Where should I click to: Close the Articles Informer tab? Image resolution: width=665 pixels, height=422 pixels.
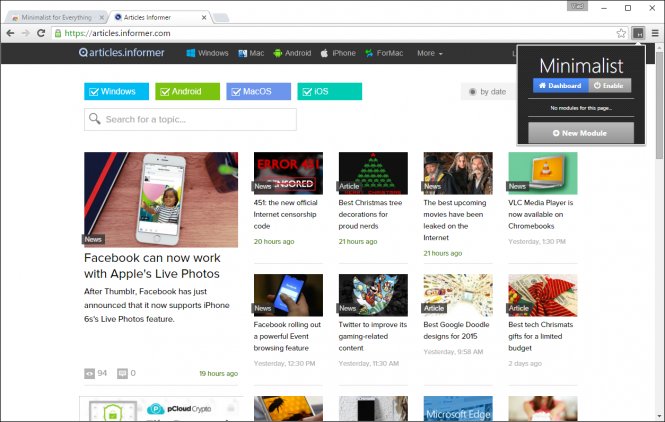204,17
